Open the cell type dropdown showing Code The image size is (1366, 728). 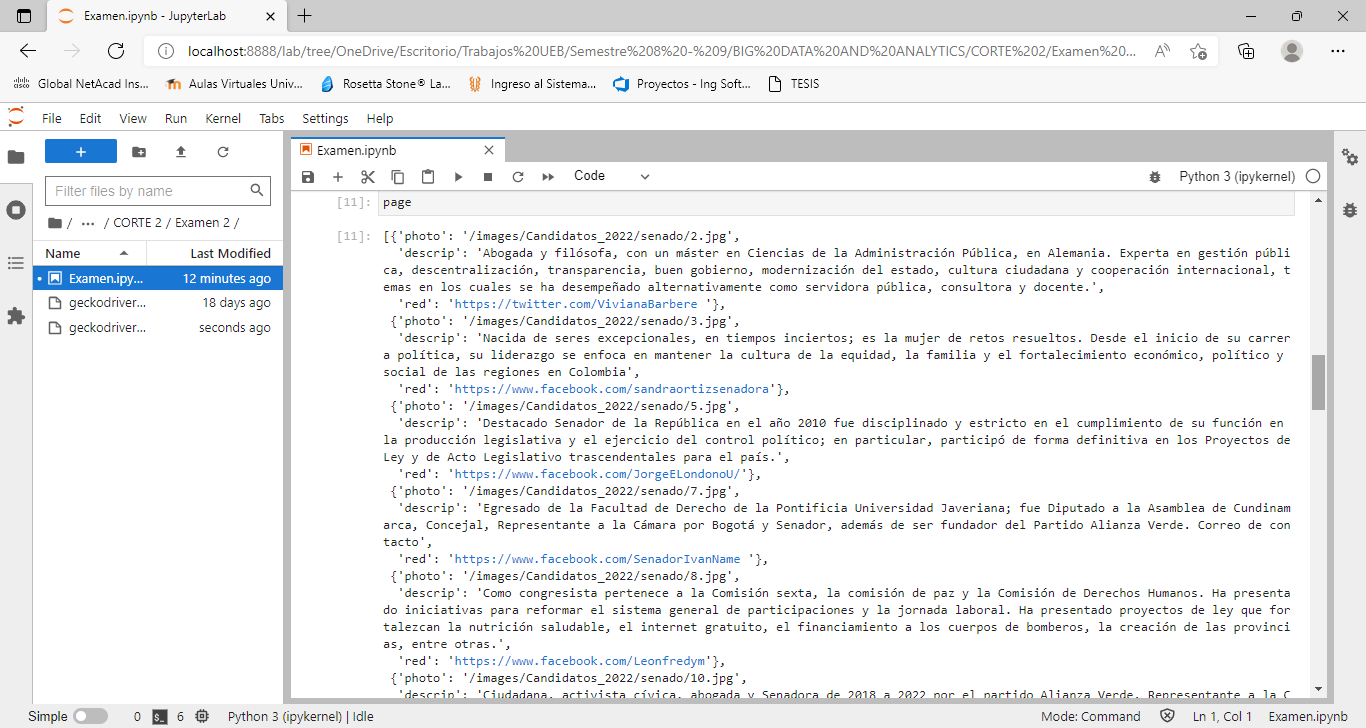(x=610, y=176)
